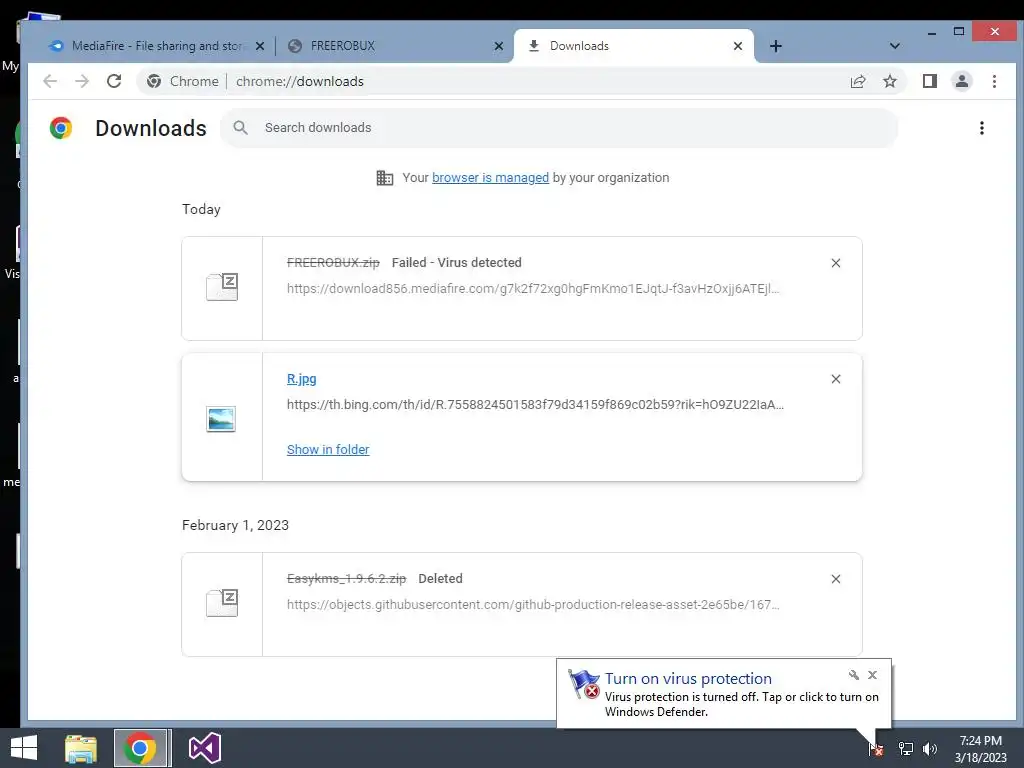Click the Chrome logo beside Downloads
1024x768 pixels.
click(61, 128)
